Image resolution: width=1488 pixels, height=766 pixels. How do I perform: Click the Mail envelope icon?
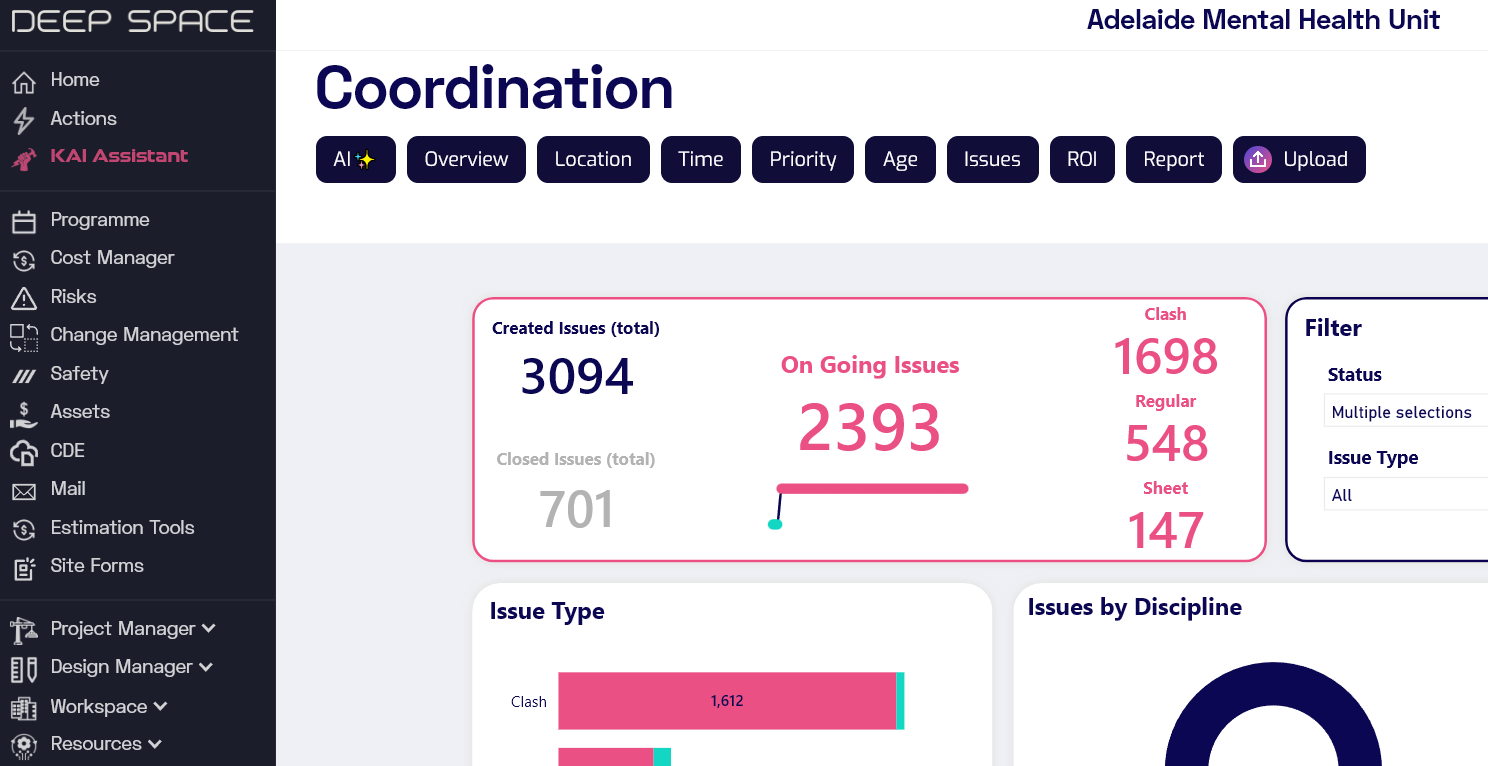click(24, 491)
